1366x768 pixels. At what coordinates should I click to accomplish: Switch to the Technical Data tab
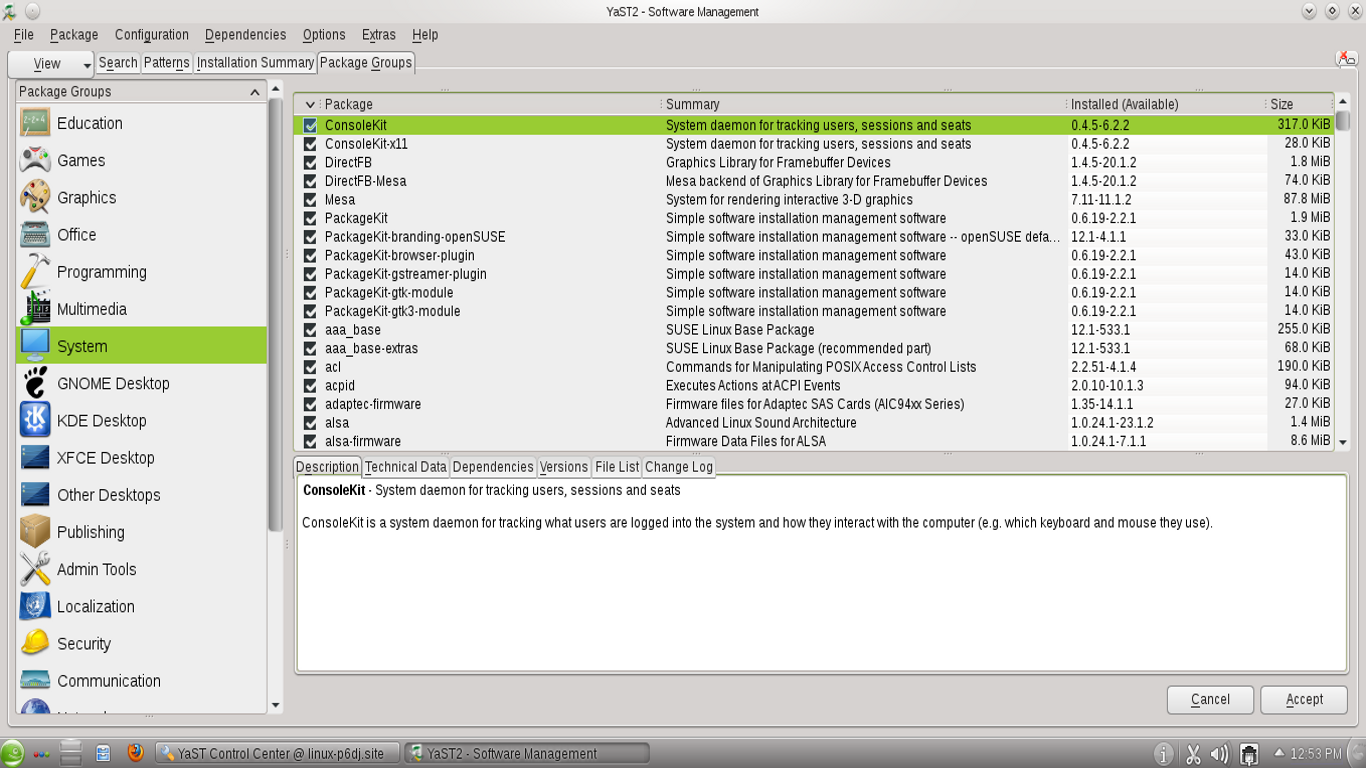point(405,467)
